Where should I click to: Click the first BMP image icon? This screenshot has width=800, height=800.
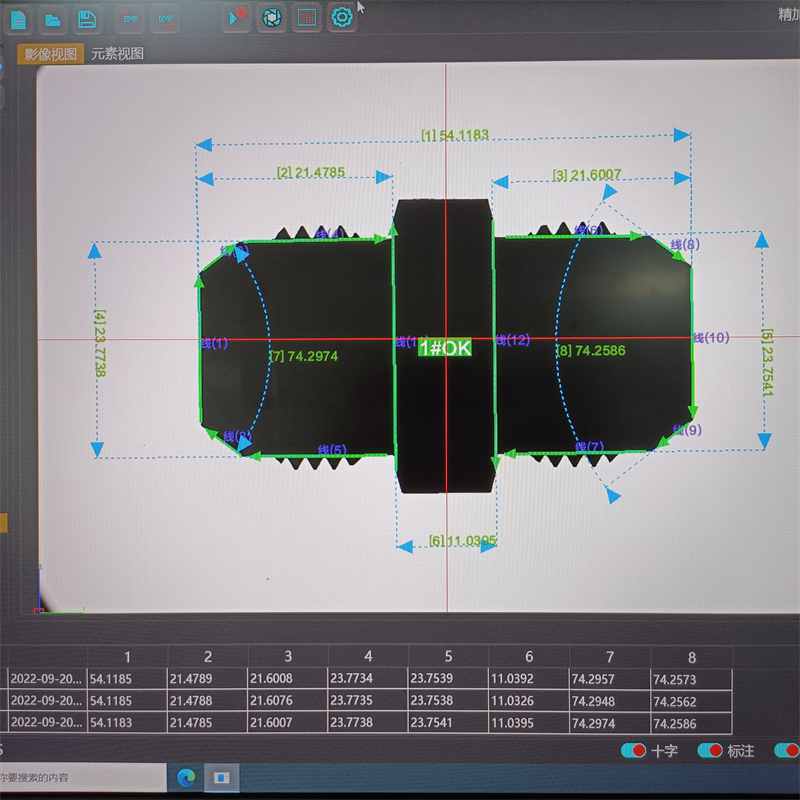(131, 18)
